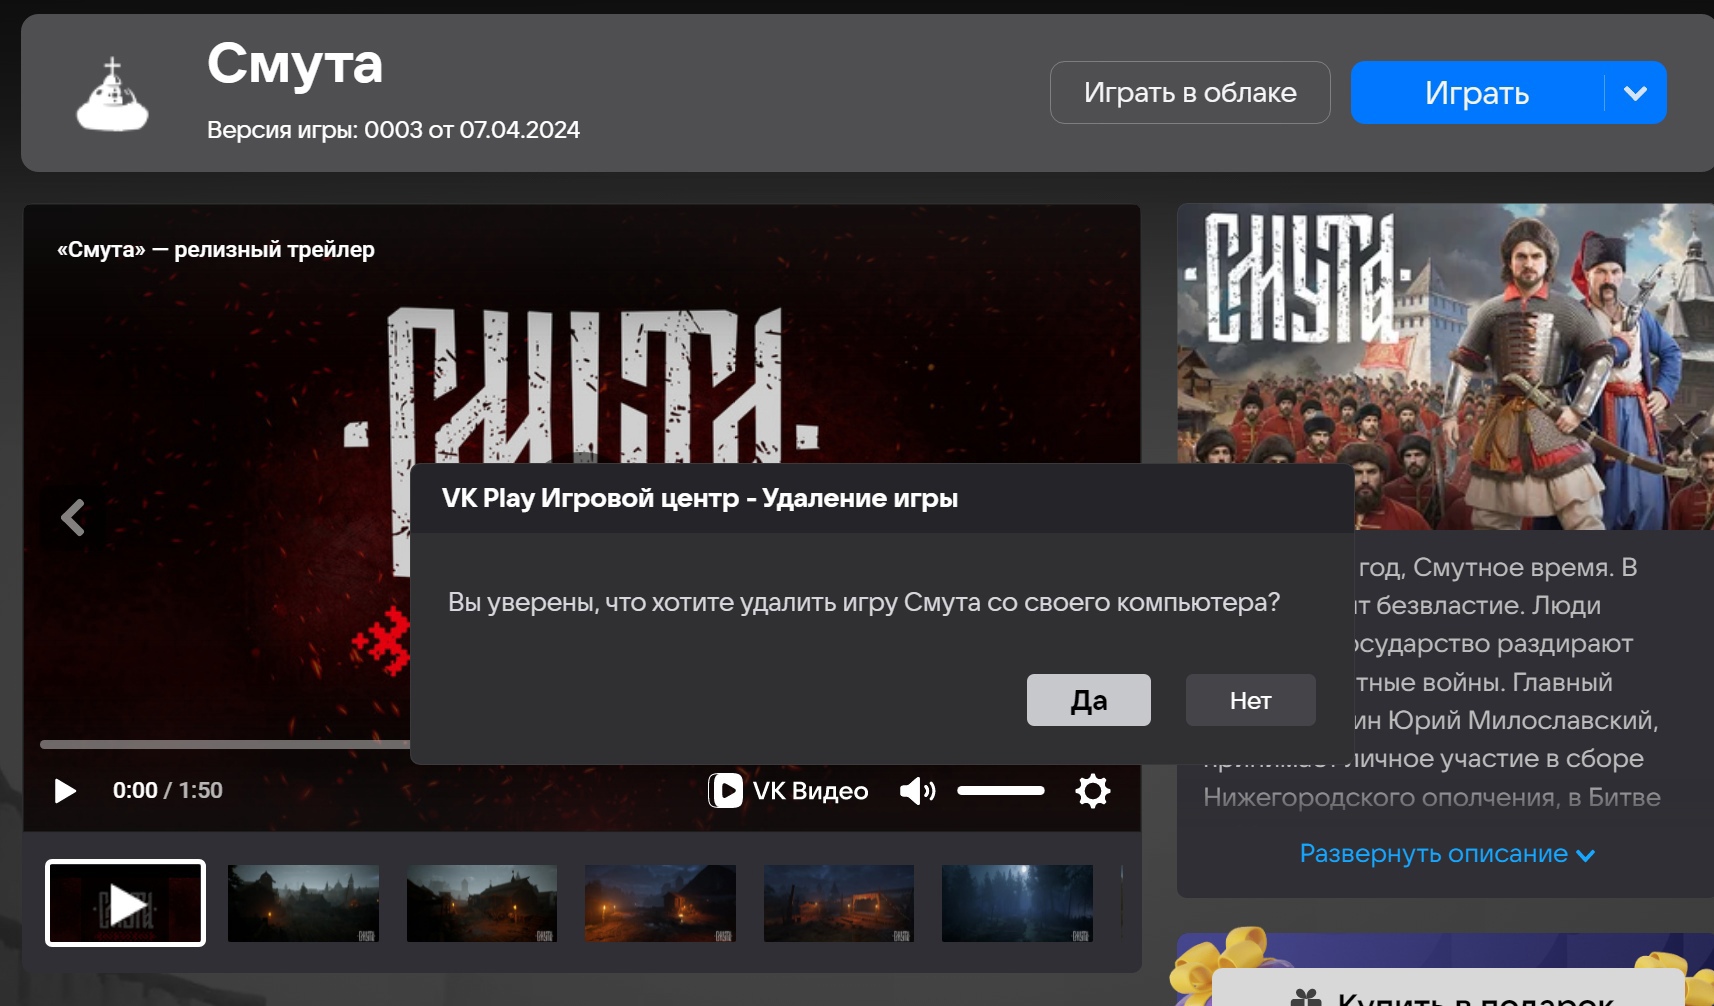Select the trailer thumbnail with play symbol
This screenshot has width=1714, height=1006.
point(125,903)
